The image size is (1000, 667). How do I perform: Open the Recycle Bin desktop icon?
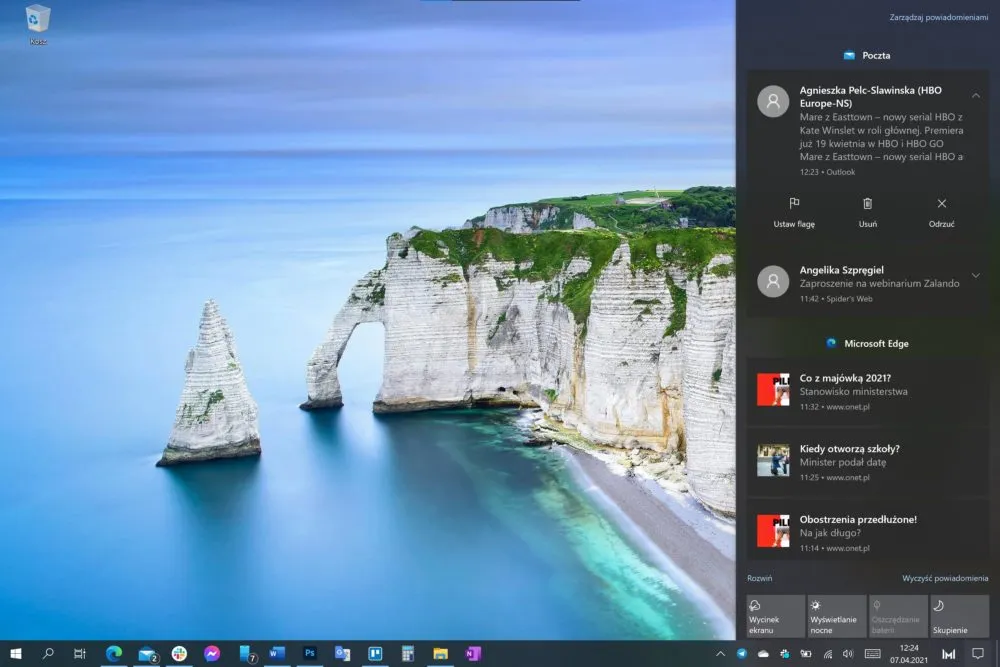click(38, 24)
